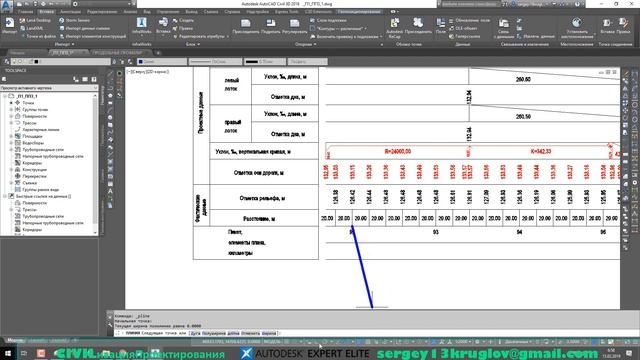Screen dimensions: 640x360
Task: Collapse Быстрые ссылки на данные node
Action: click(x=5, y=196)
